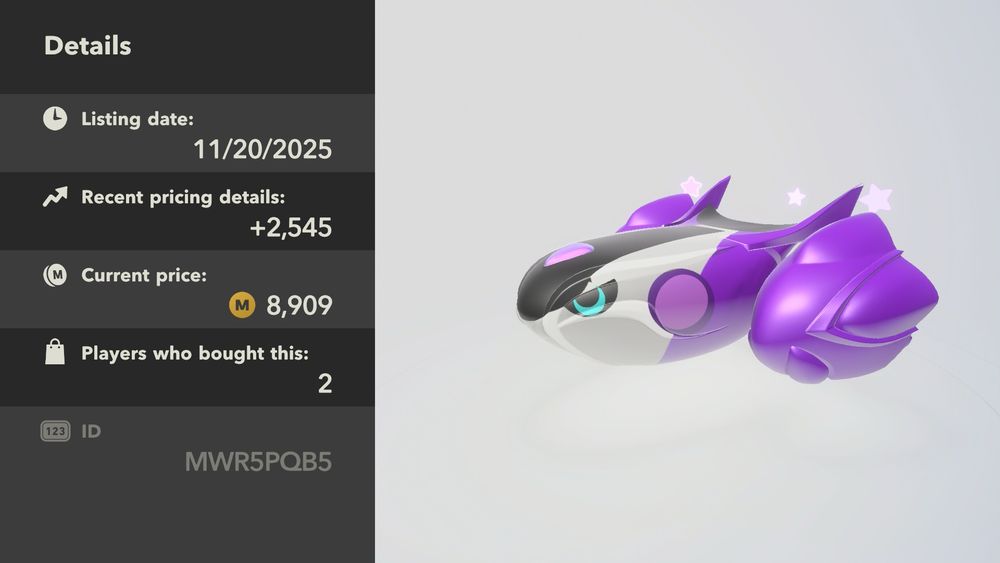The image size is (1000, 563).
Task: Click the M coin icon beside Current price label
Action: point(55,275)
